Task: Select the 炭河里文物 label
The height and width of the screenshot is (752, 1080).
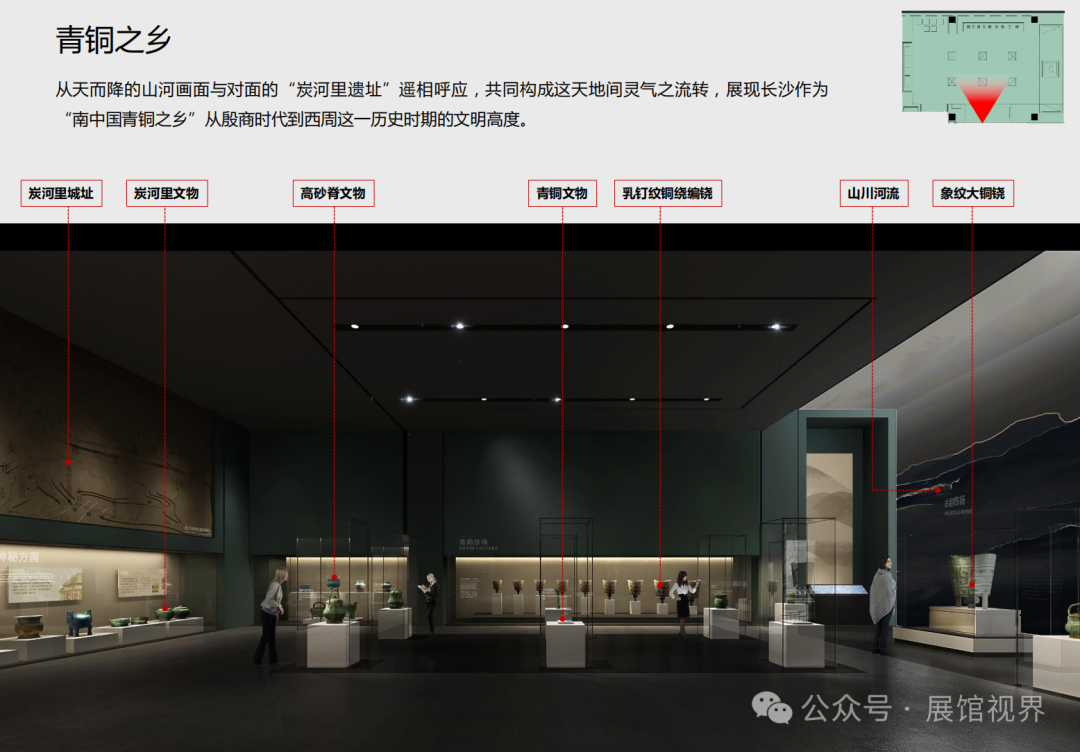Action: 166,193
